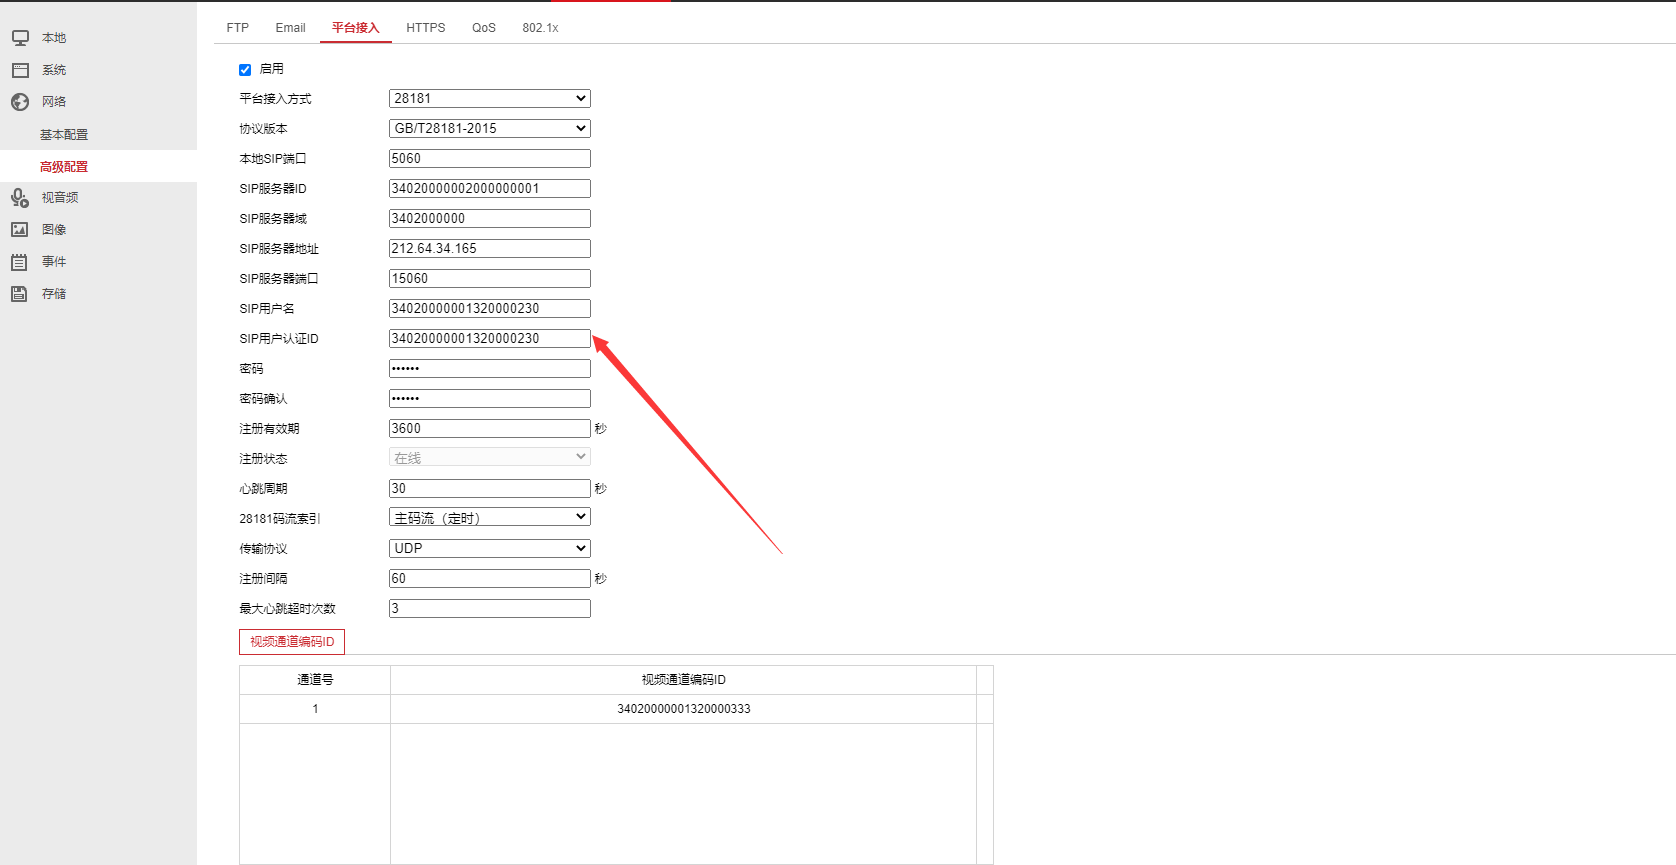Click the 心跳周期 field with 30

point(490,488)
